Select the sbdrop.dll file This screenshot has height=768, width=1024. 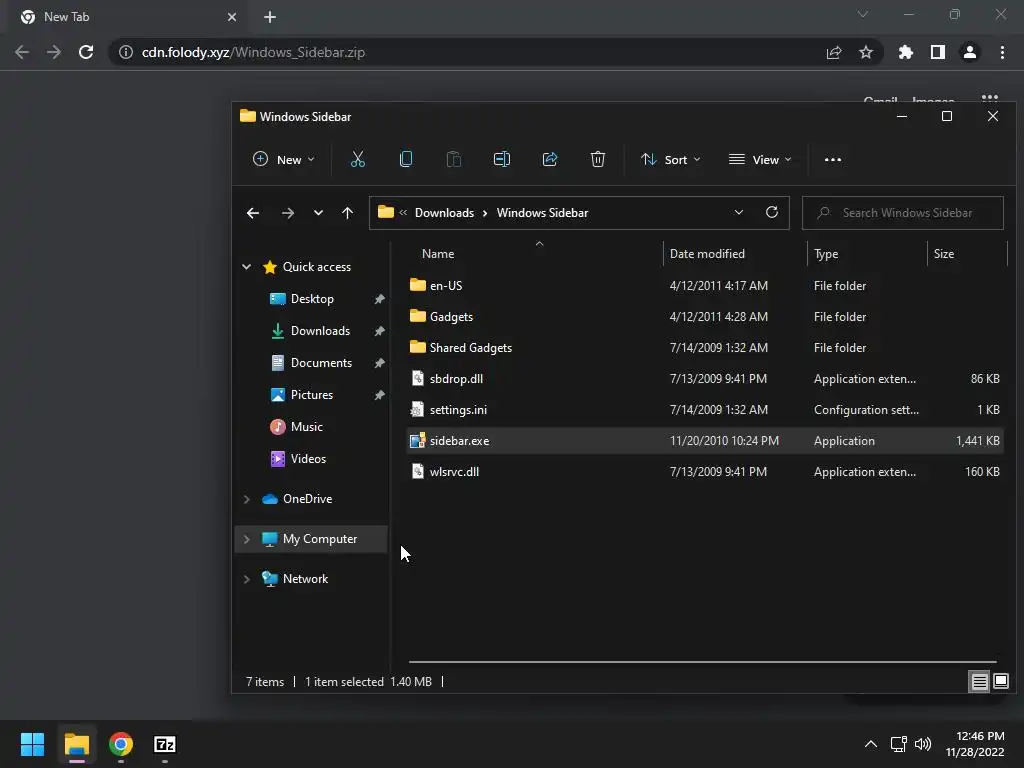pyautogui.click(x=704, y=379)
